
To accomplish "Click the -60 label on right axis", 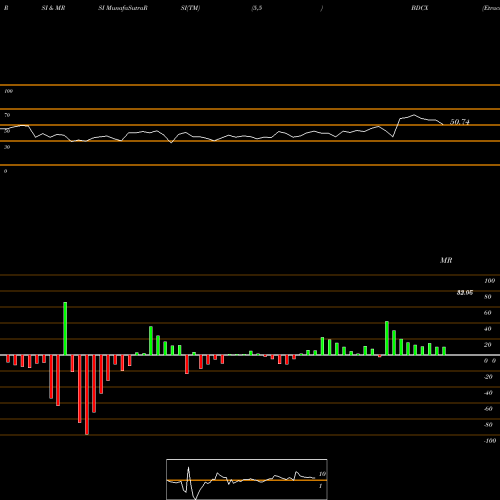I will 488,409.
